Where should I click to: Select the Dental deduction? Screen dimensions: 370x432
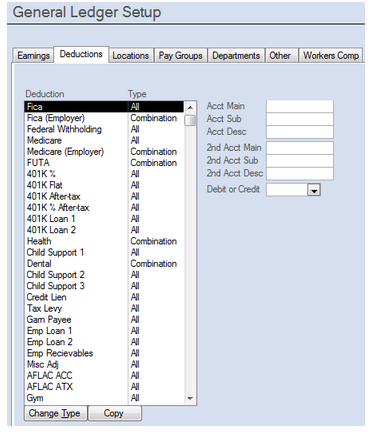[104, 264]
